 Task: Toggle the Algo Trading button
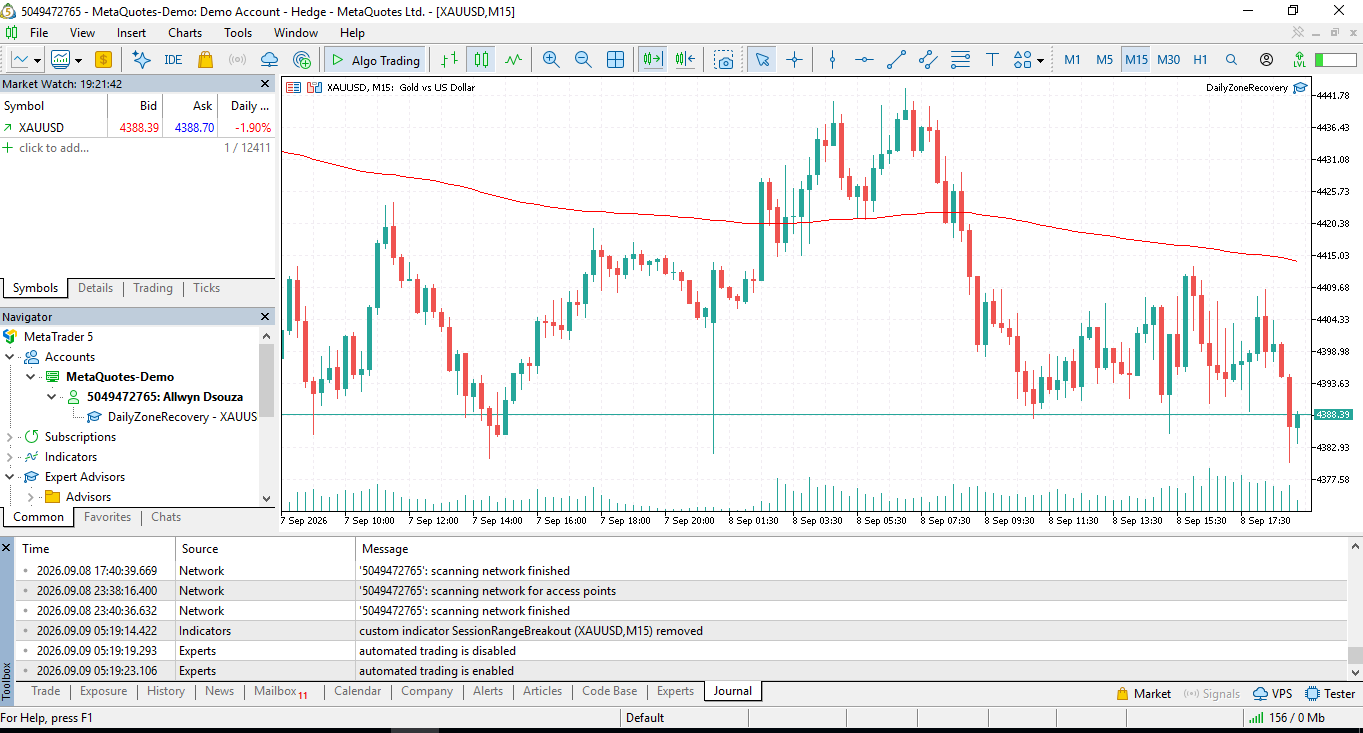point(376,60)
